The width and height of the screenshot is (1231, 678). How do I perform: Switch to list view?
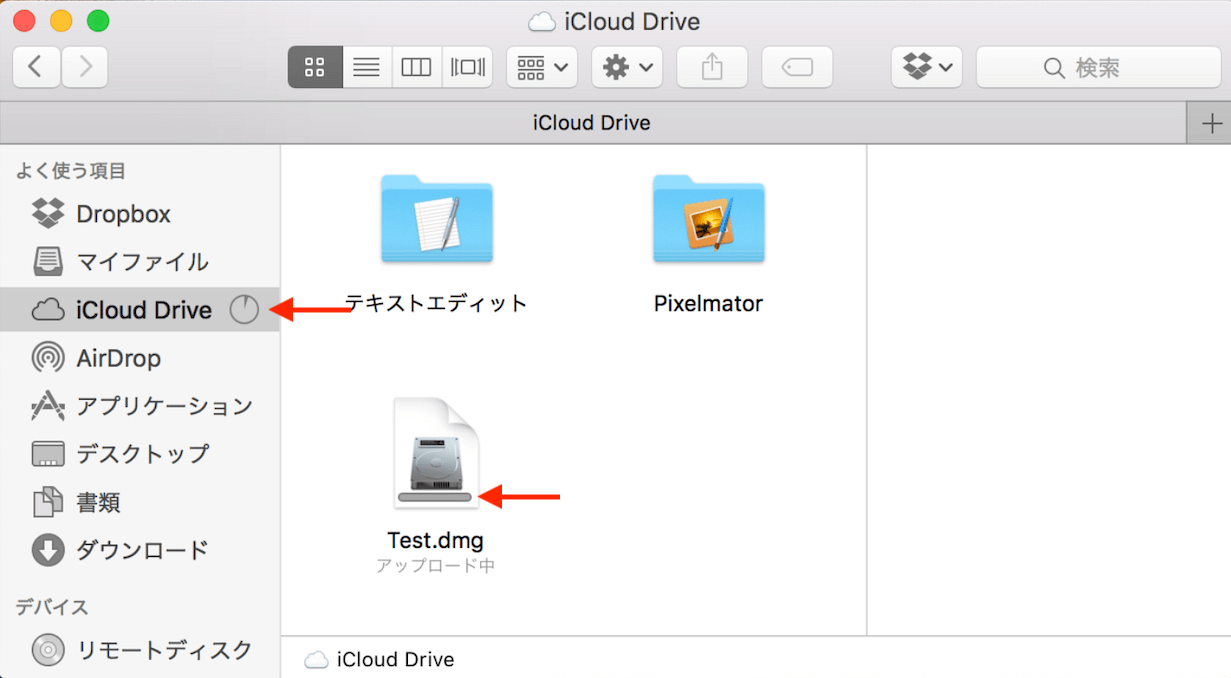tap(367, 68)
